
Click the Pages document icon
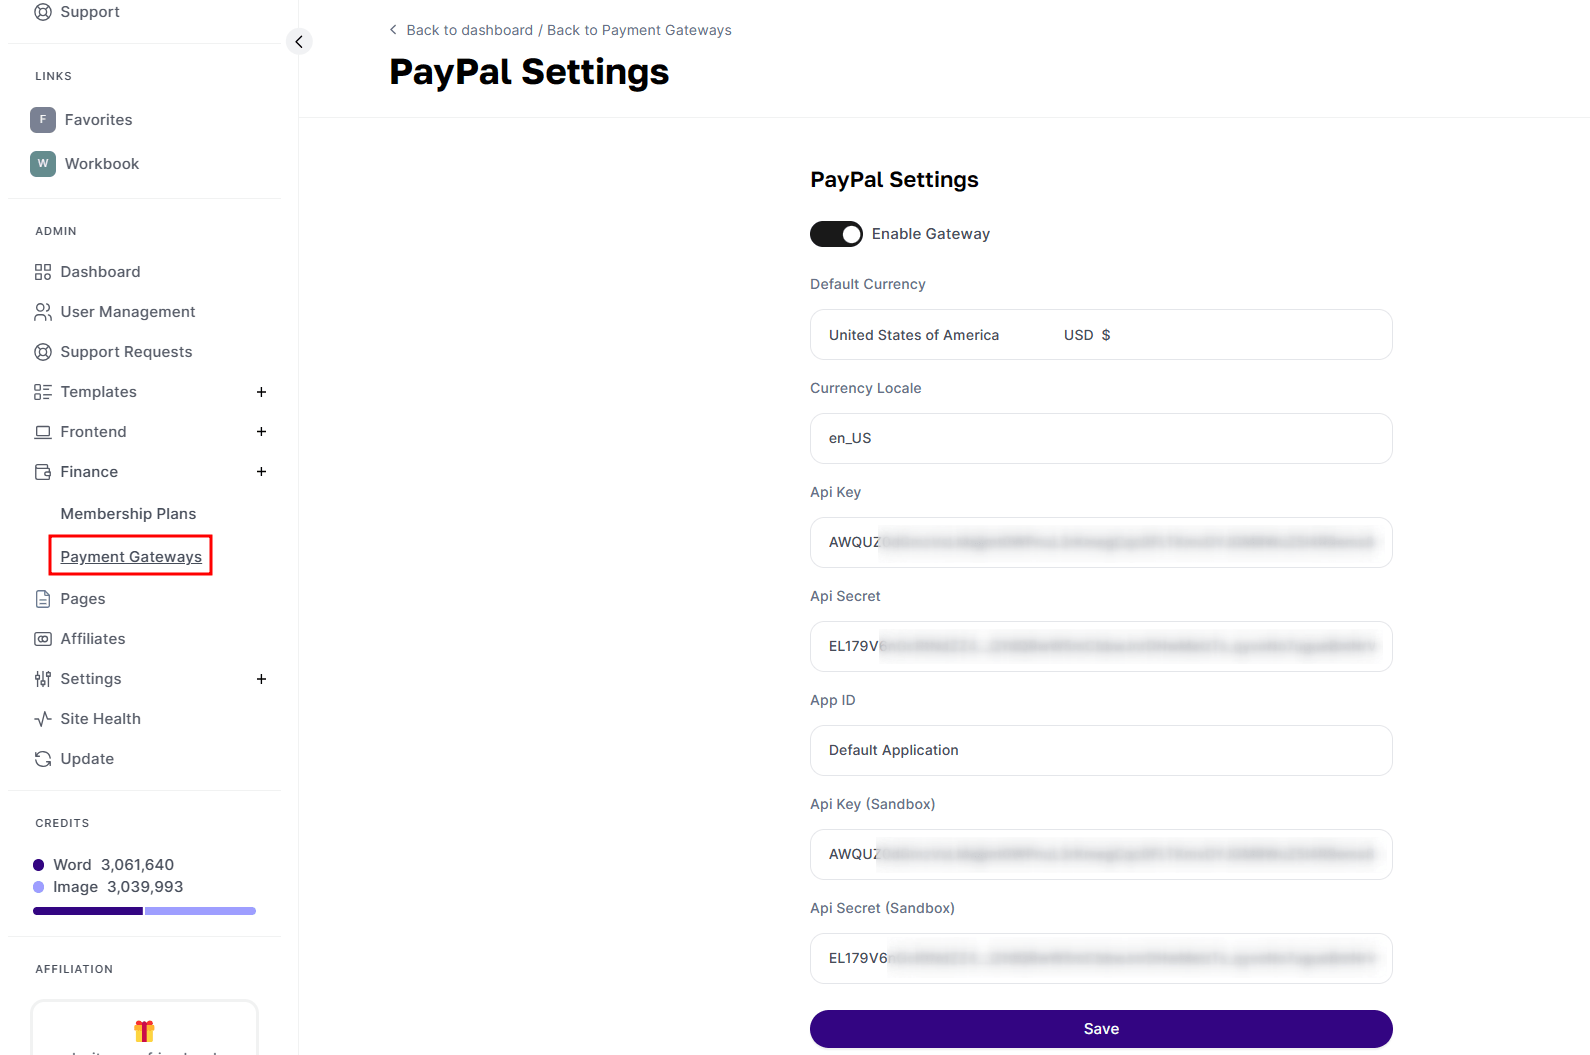tap(43, 598)
